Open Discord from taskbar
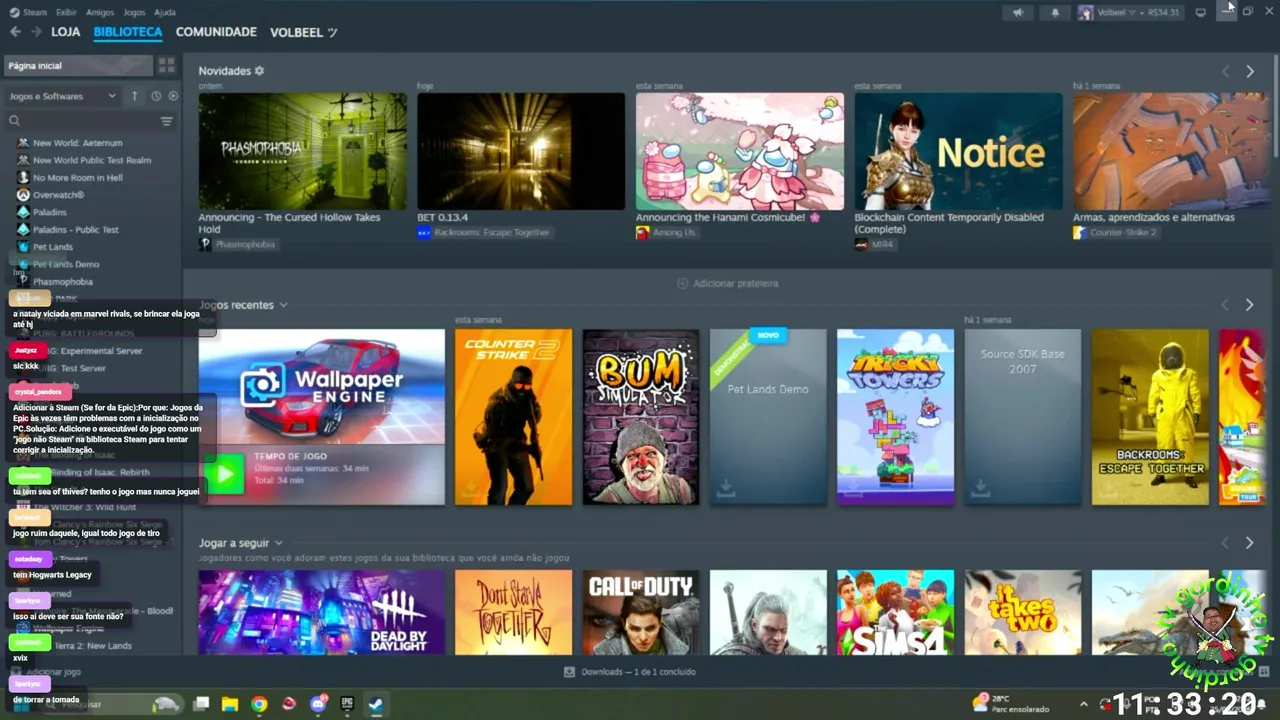 319,704
